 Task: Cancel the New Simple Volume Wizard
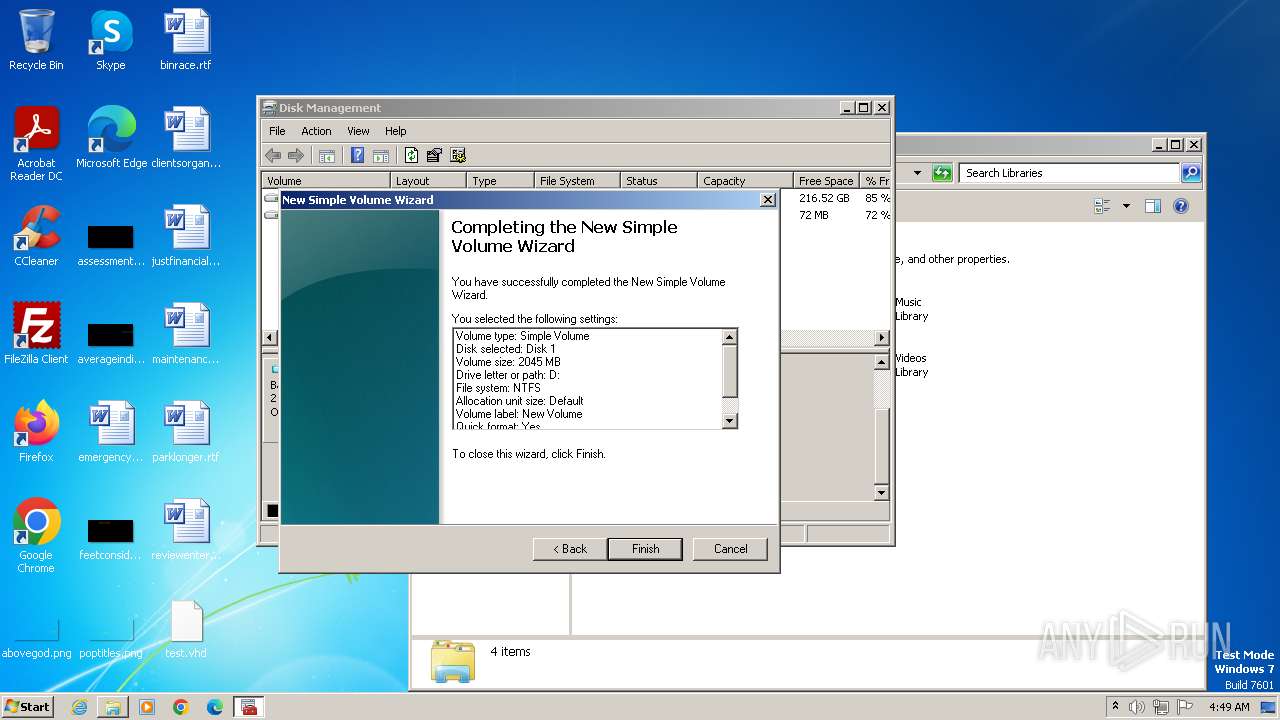tap(730, 549)
